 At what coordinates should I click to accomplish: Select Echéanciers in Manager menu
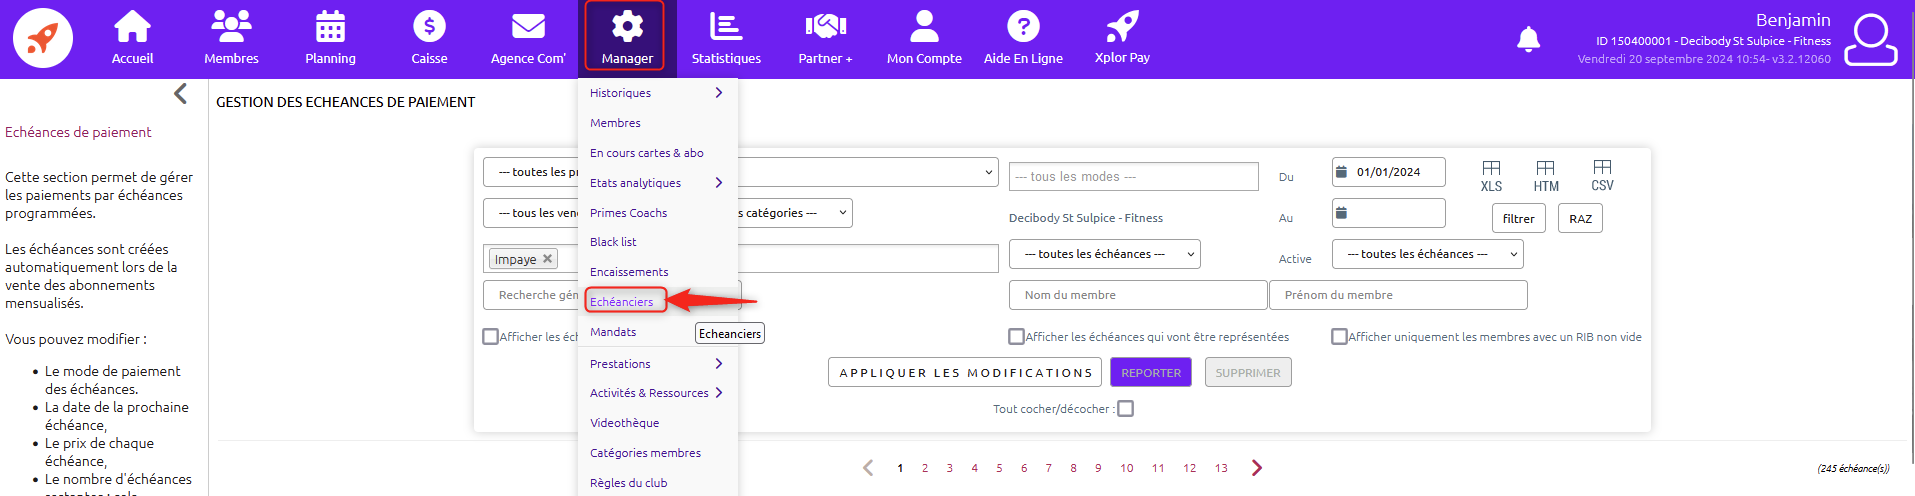622,302
